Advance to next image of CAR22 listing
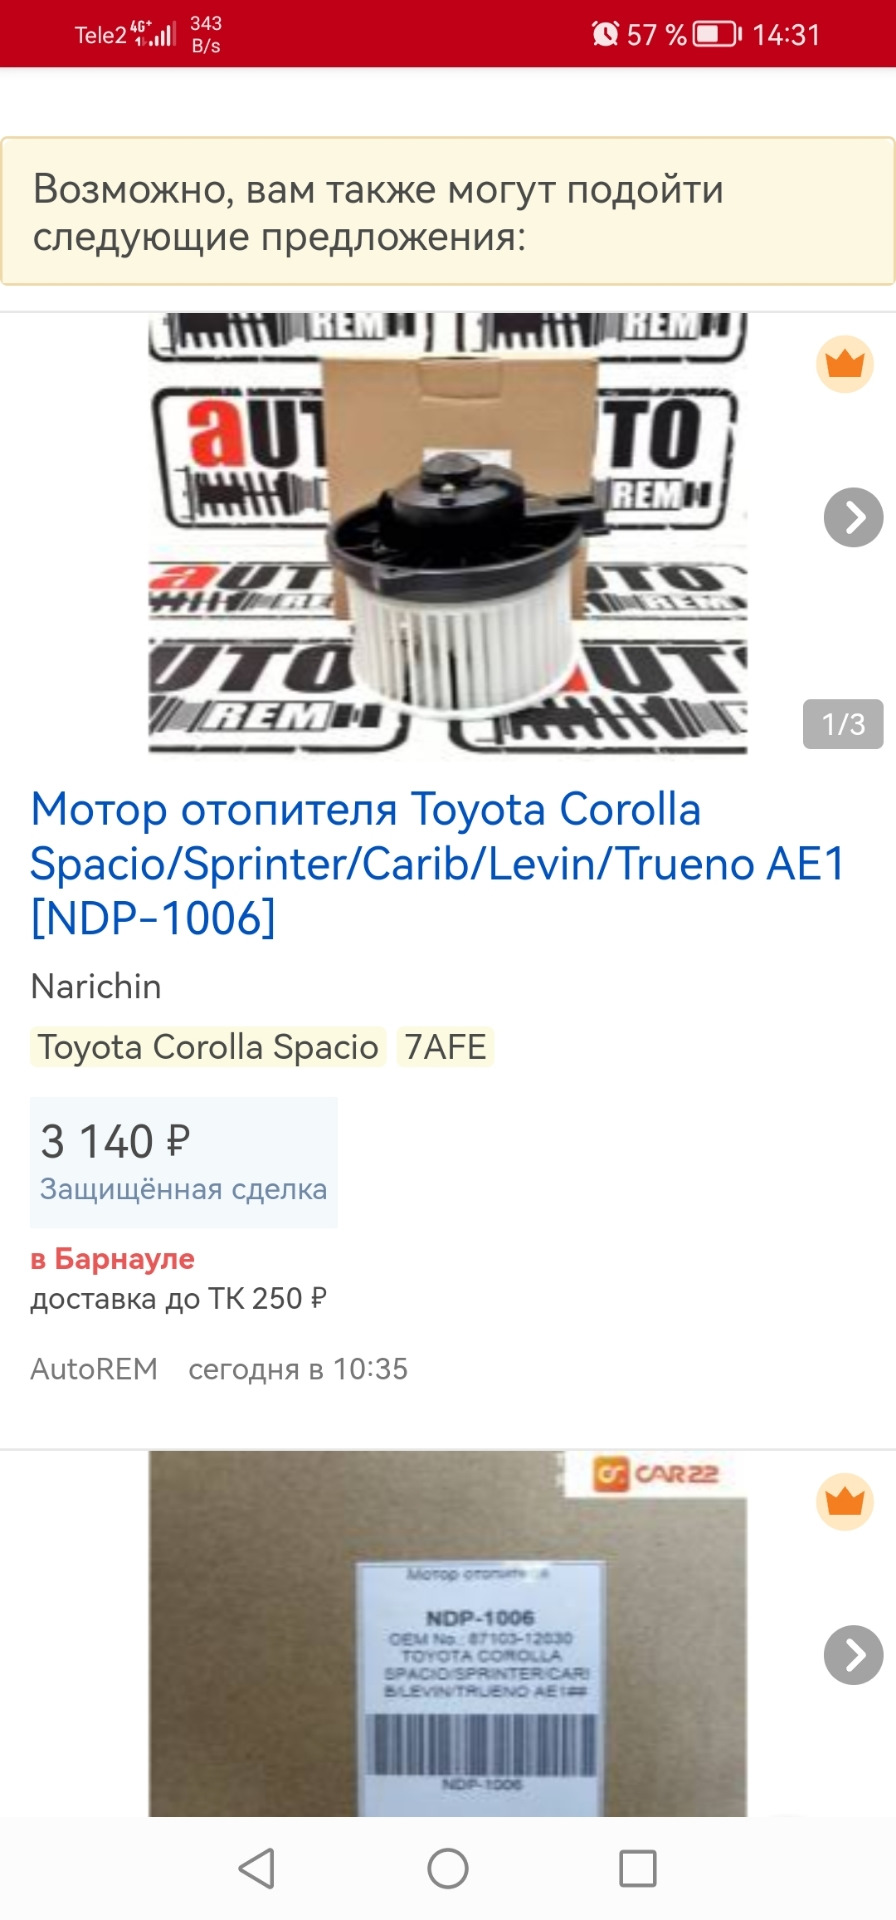The width and height of the screenshot is (896, 1920). (x=853, y=1655)
